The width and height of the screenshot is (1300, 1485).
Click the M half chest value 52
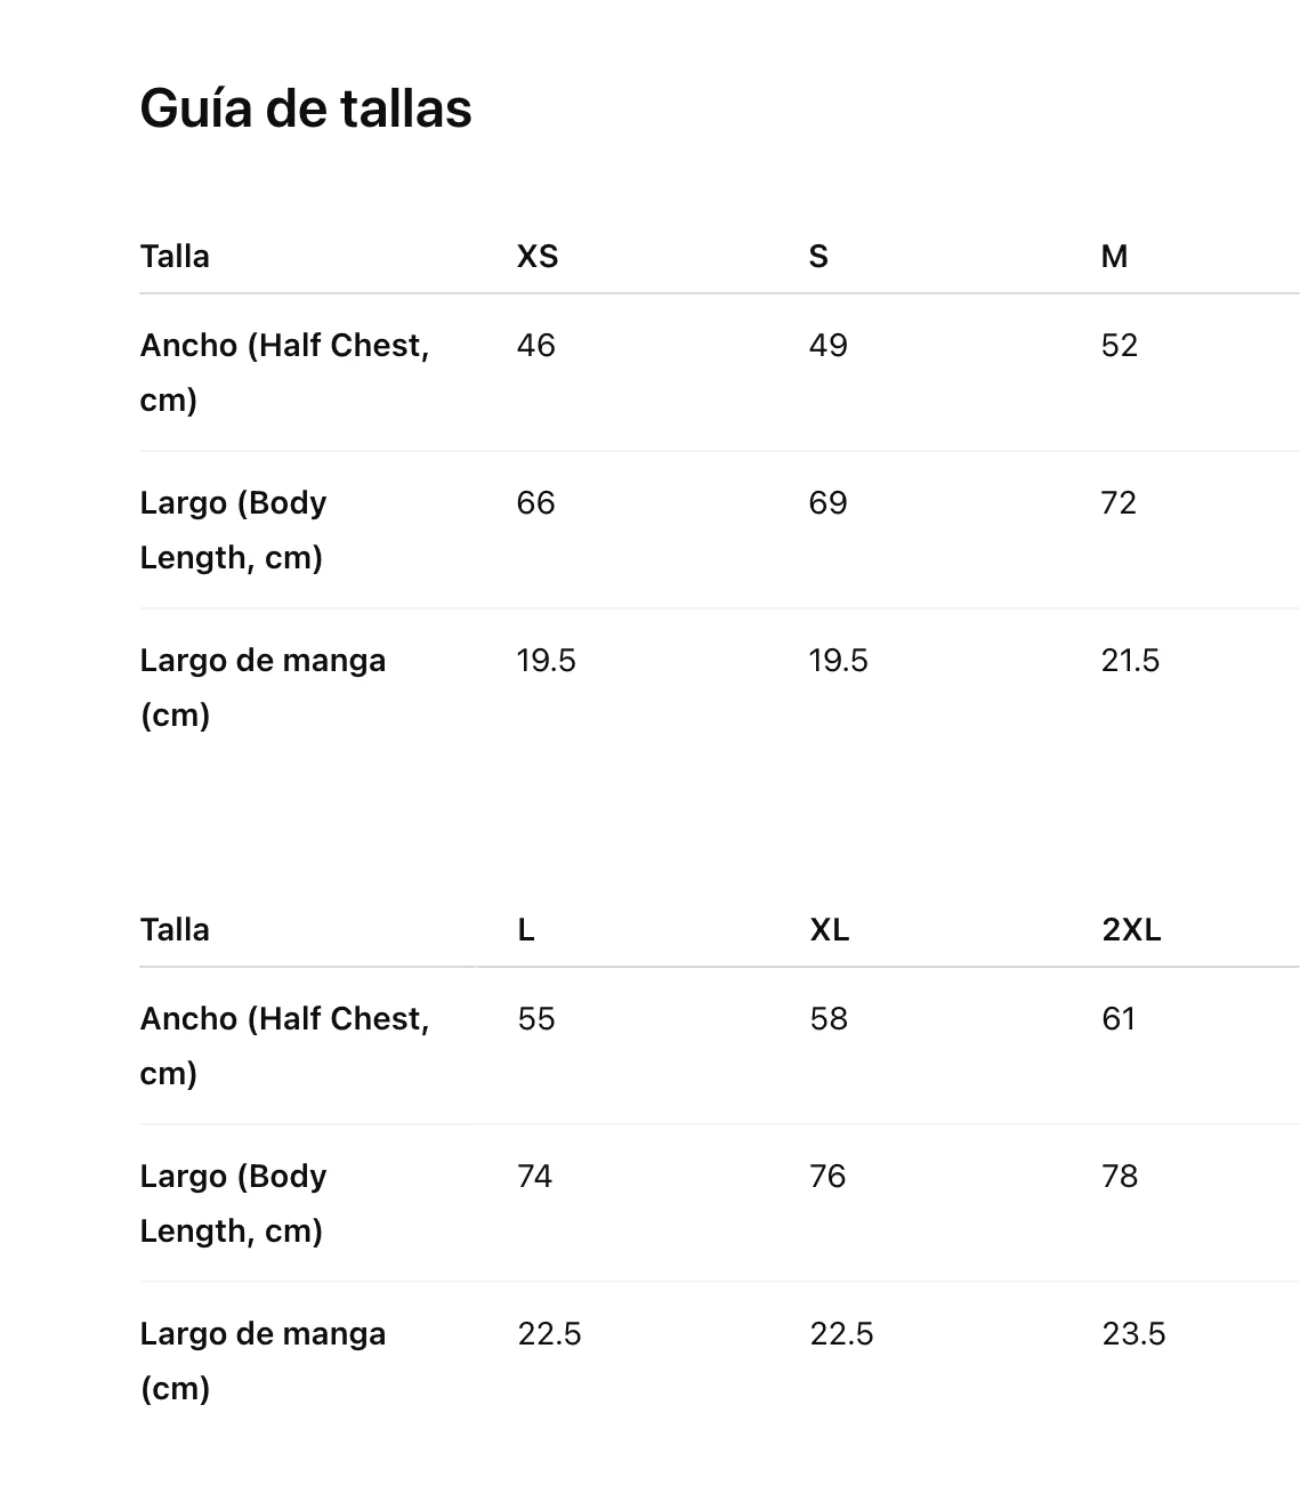click(x=1119, y=345)
